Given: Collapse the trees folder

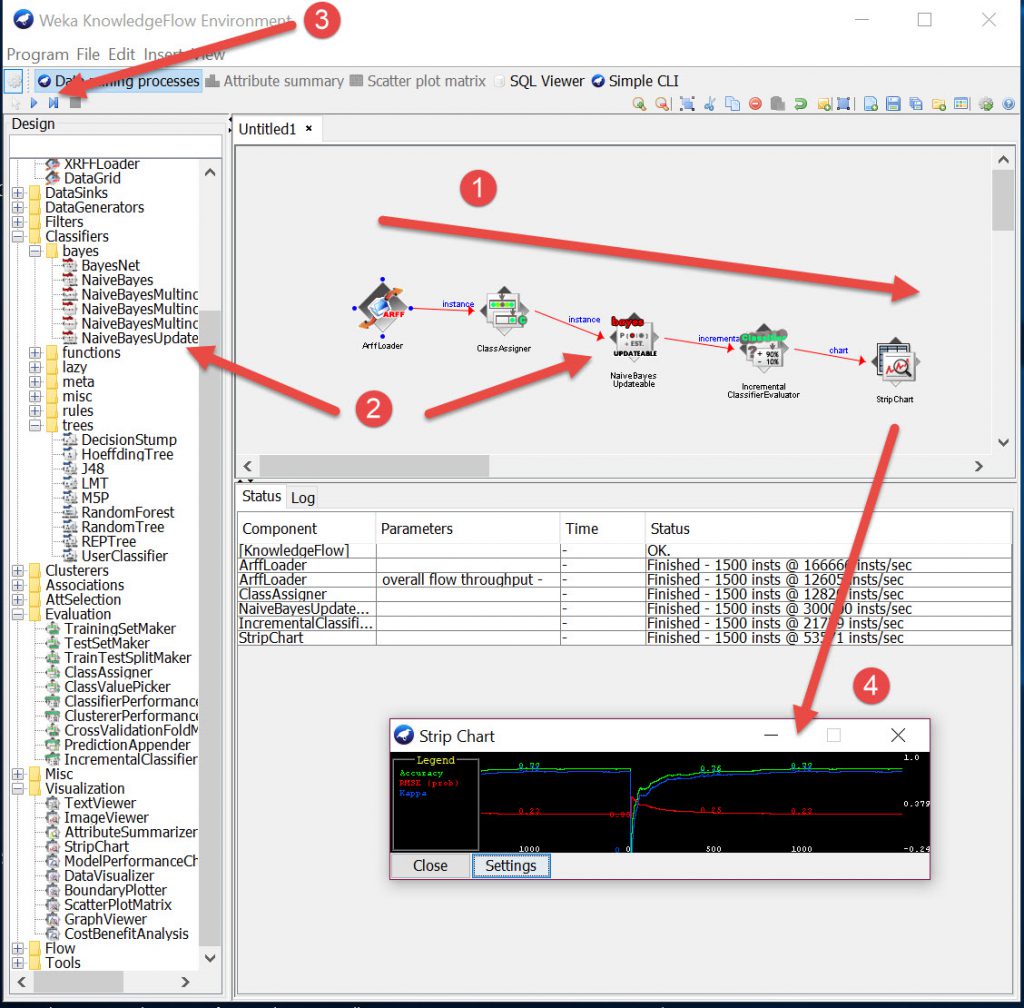Looking at the screenshot, I should (36, 426).
